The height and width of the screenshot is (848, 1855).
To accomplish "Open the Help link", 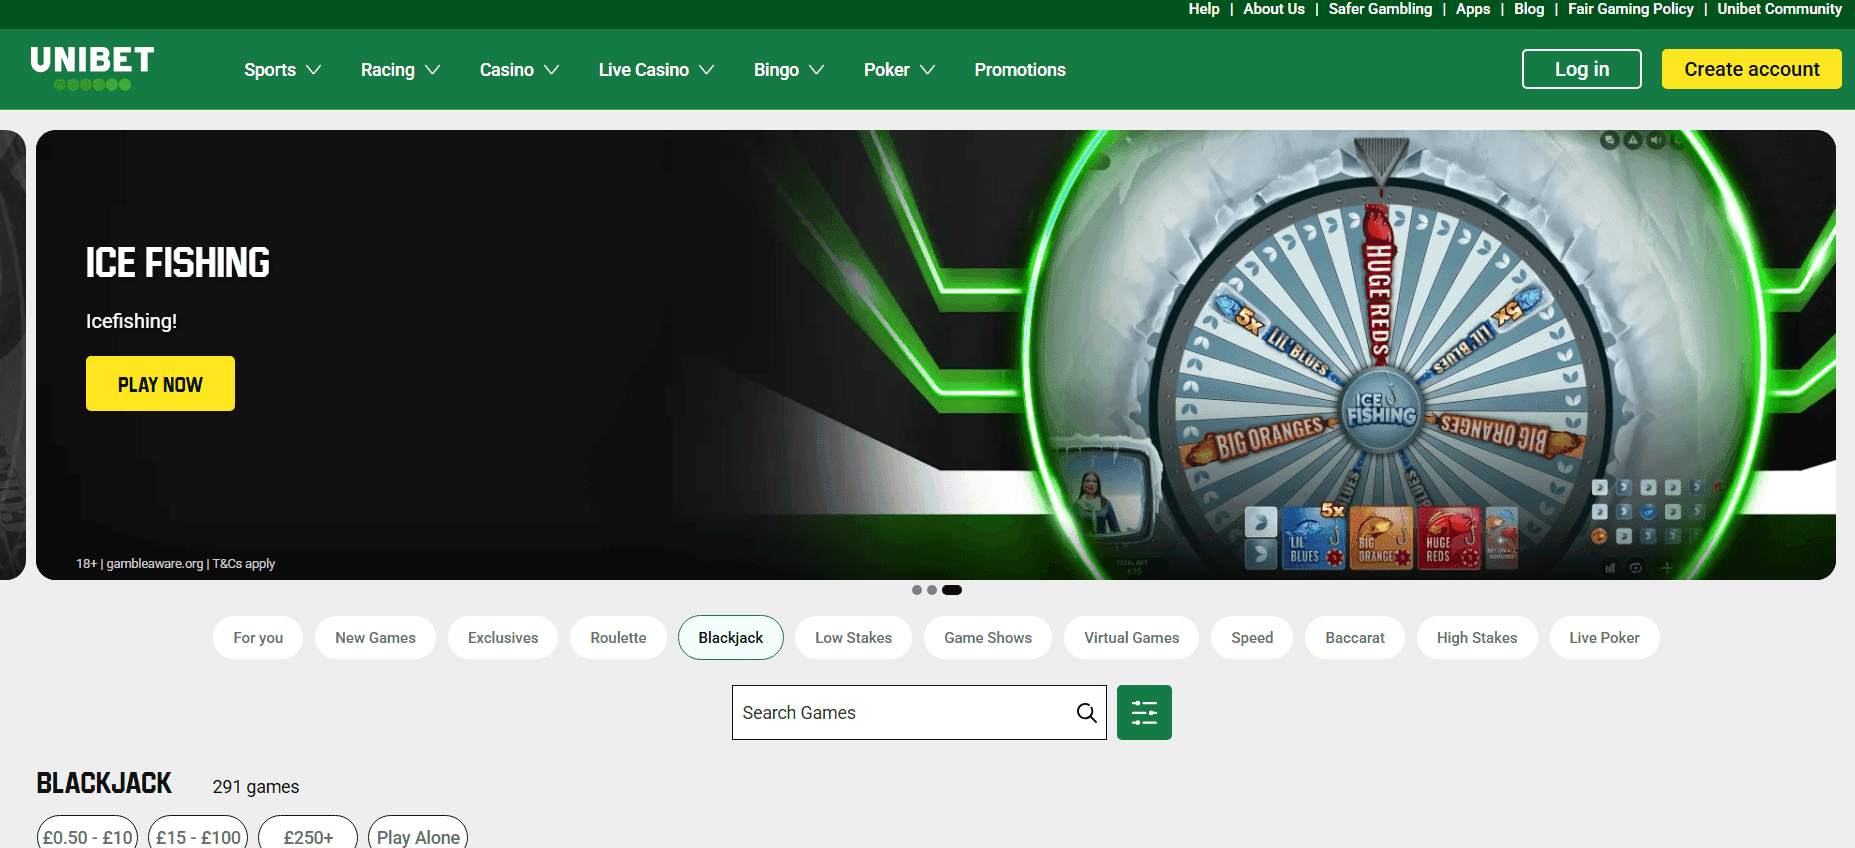I will [1204, 9].
